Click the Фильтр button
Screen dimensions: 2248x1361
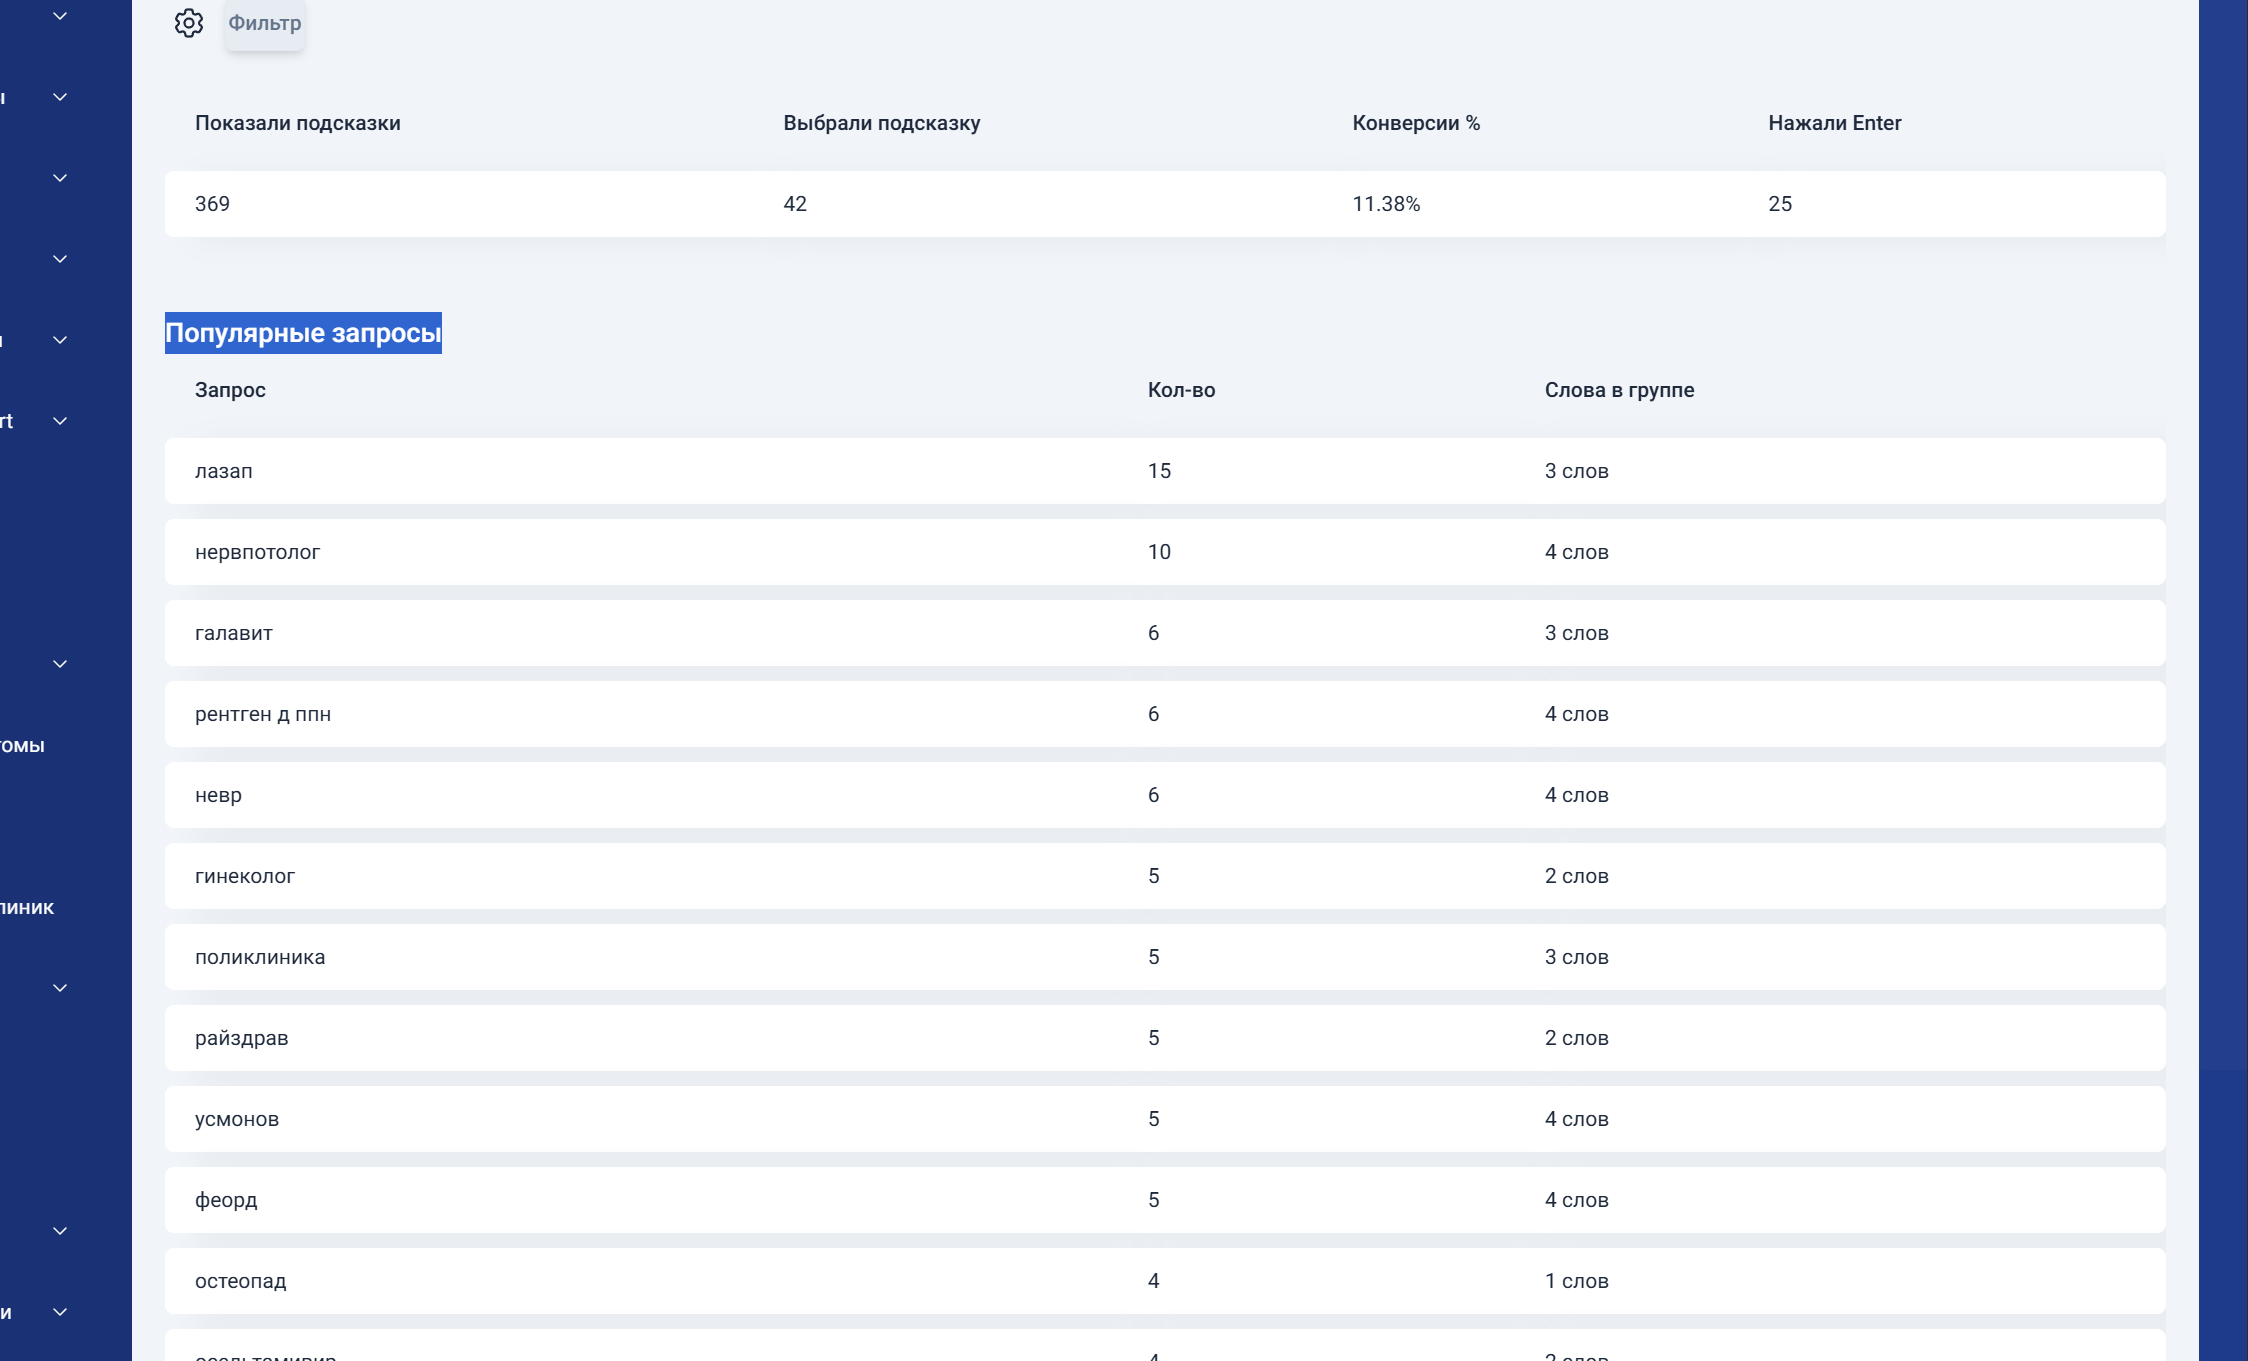pyautogui.click(x=265, y=23)
